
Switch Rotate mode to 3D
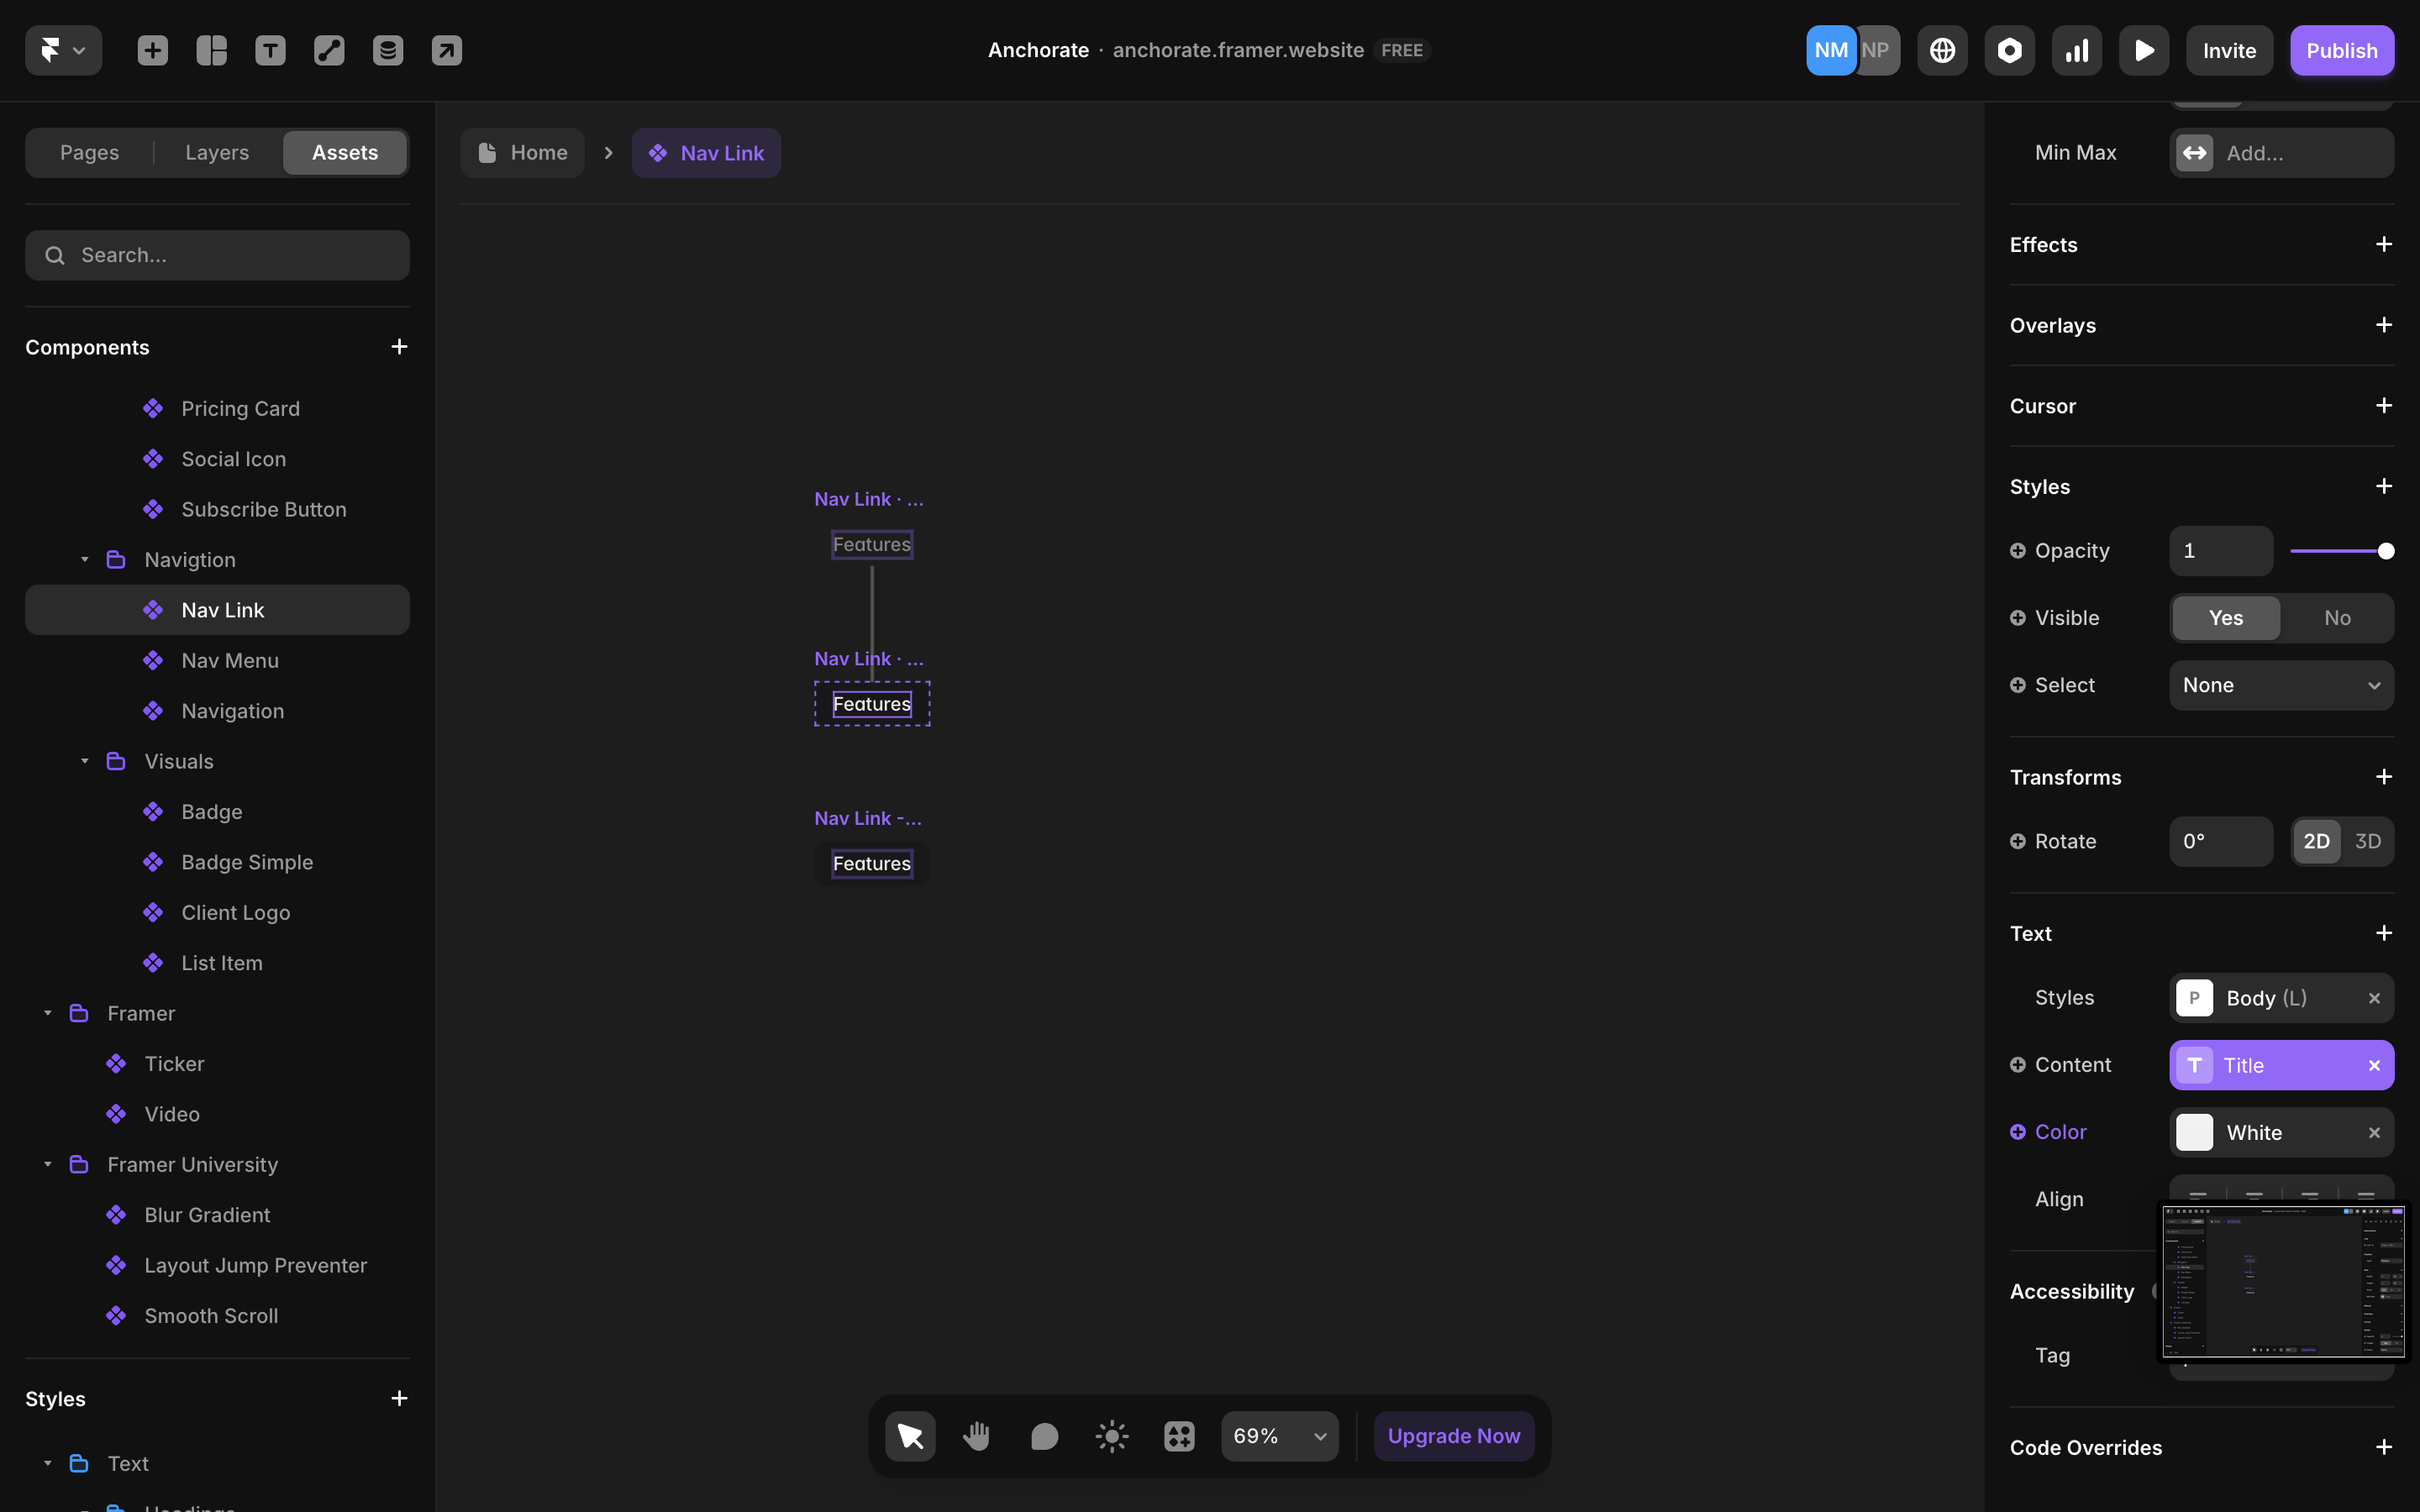point(2367,841)
